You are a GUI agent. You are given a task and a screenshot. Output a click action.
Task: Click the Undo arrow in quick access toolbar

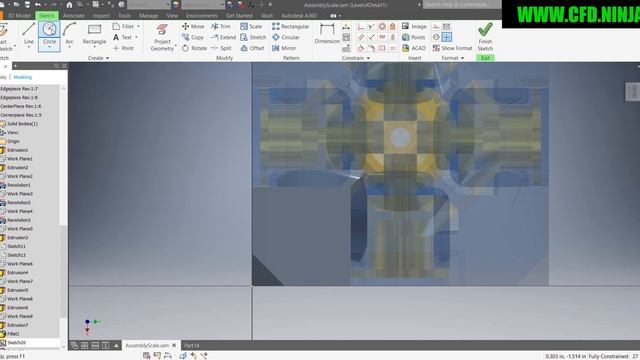(38, 4)
